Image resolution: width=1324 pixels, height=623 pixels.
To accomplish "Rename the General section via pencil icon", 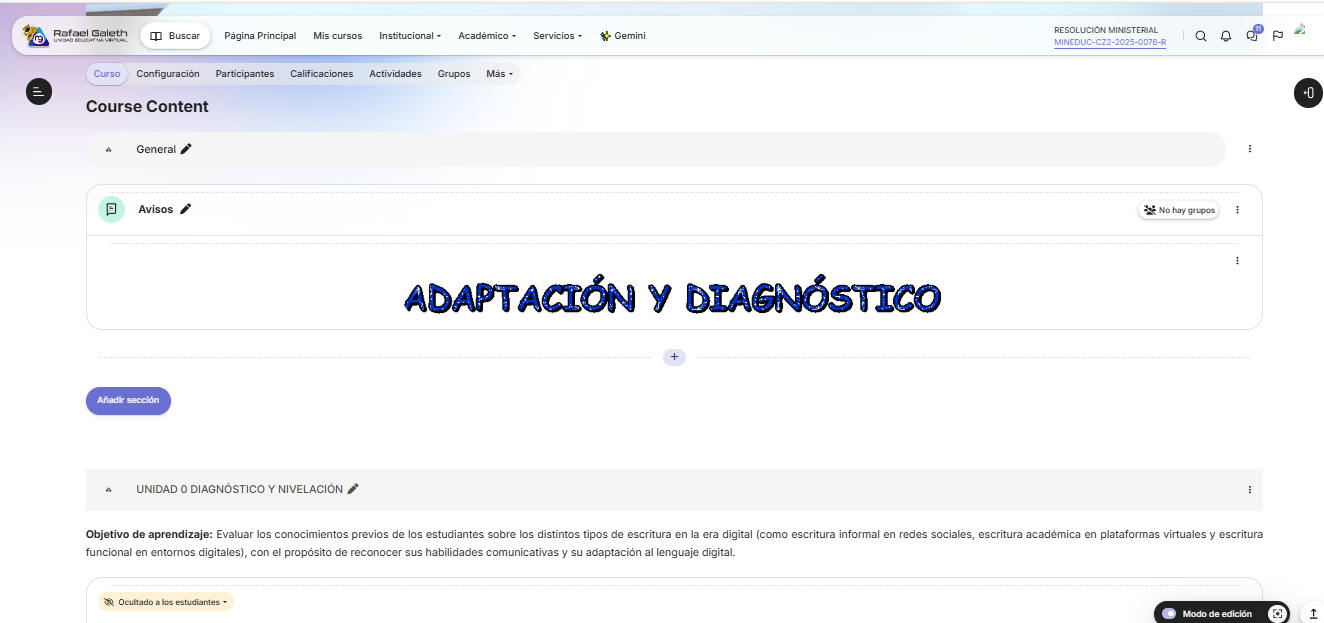I will (186, 149).
